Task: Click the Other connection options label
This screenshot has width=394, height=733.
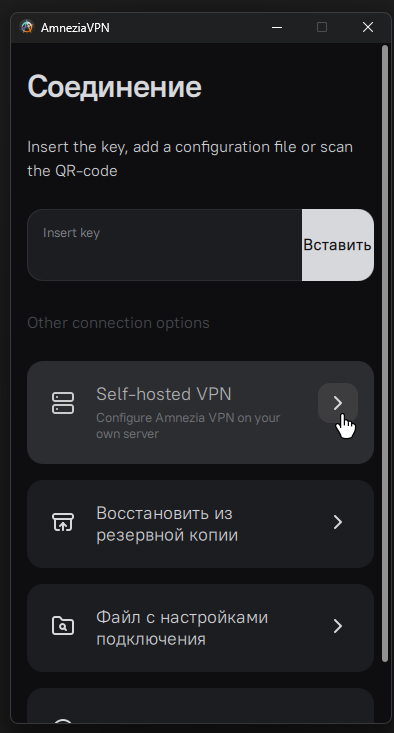Action: tap(118, 323)
